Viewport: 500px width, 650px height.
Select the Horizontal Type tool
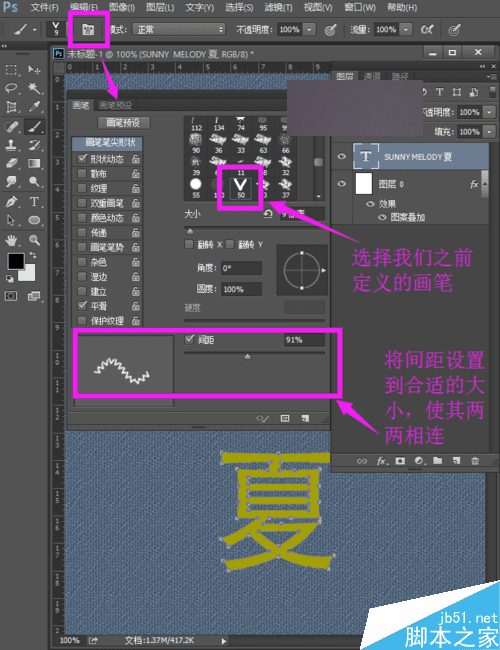(x=34, y=202)
